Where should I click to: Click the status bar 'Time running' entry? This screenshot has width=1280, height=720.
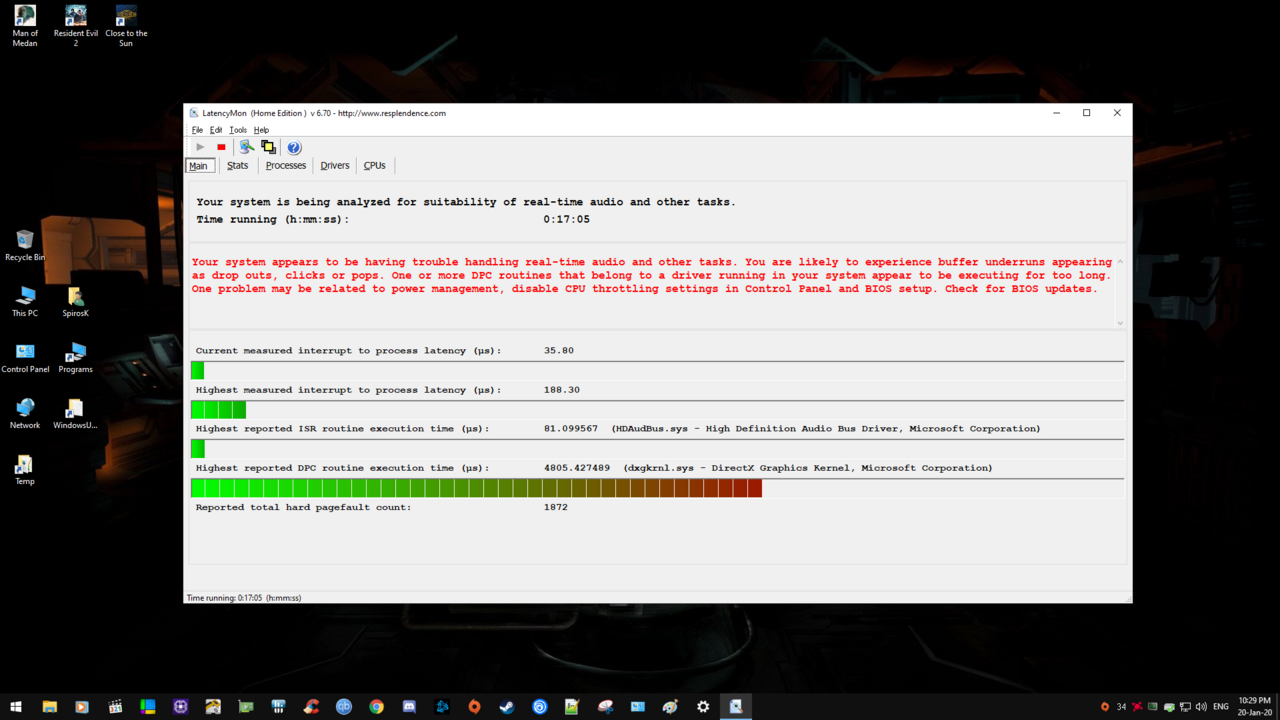click(x=243, y=598)
